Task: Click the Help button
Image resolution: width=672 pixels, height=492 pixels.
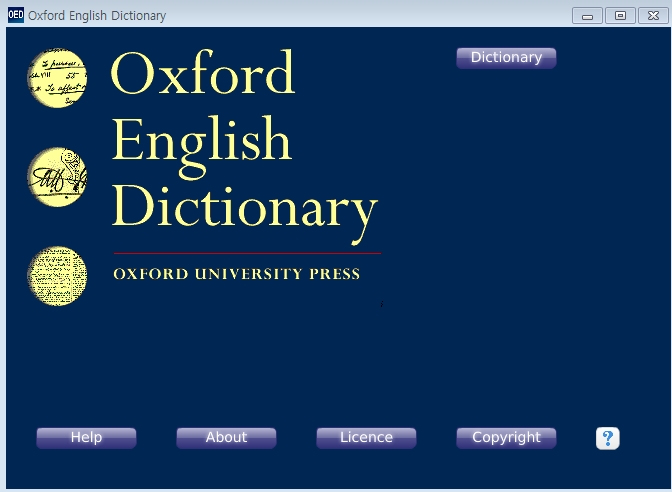Action: pos(86,438)
